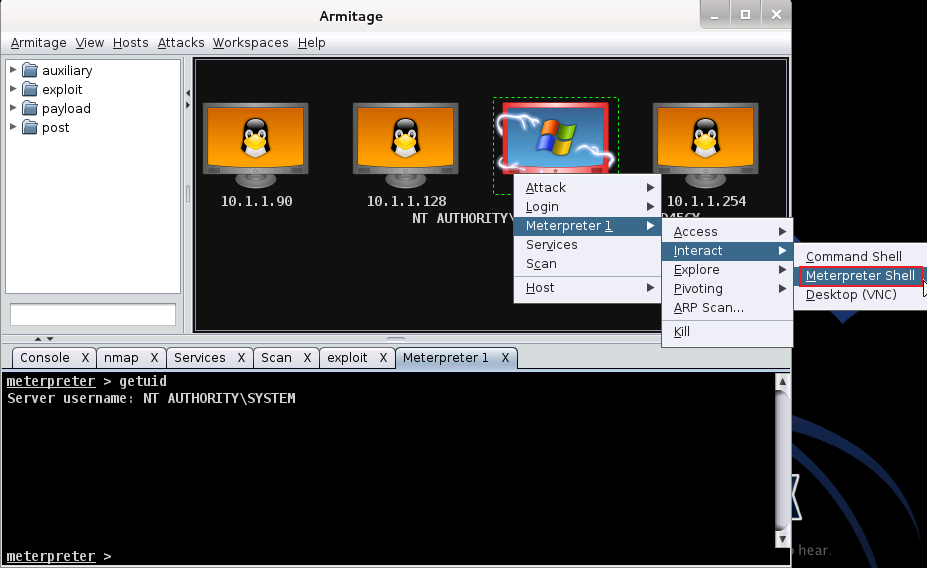Close the Armitage window
Screen dimensions: 927x568
776,15
